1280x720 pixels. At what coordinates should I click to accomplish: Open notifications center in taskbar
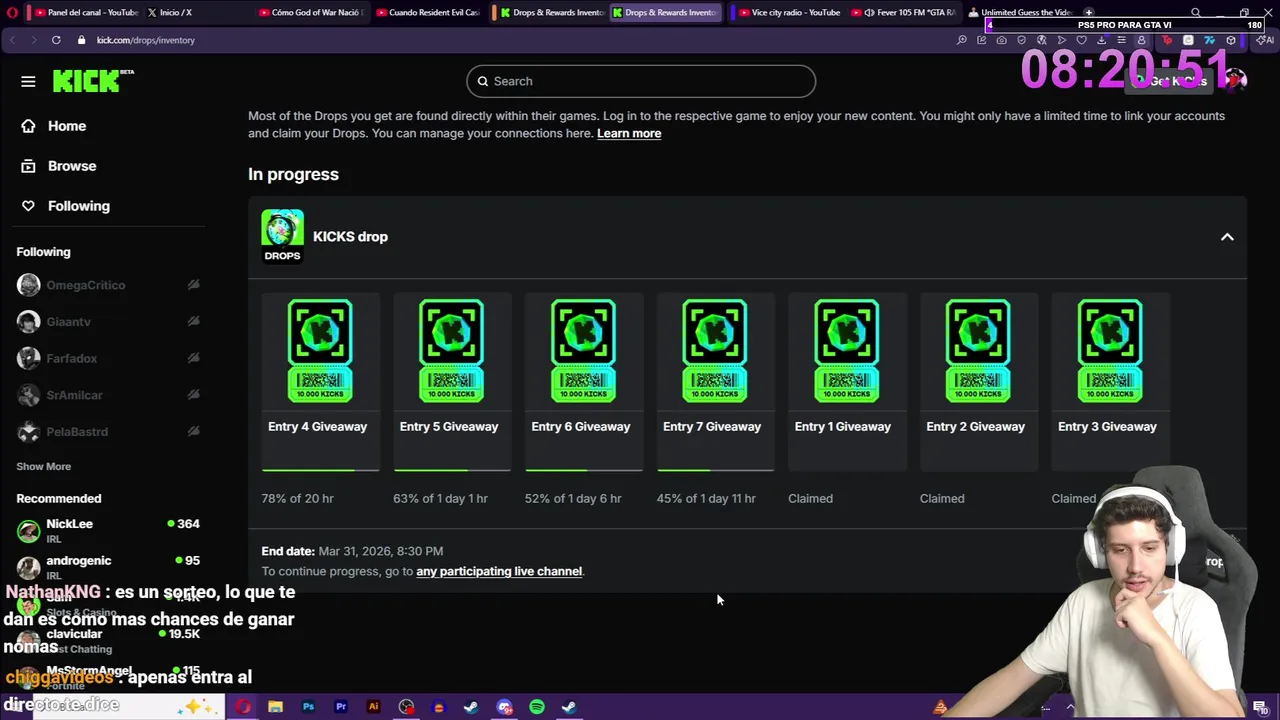[1261, 708]
